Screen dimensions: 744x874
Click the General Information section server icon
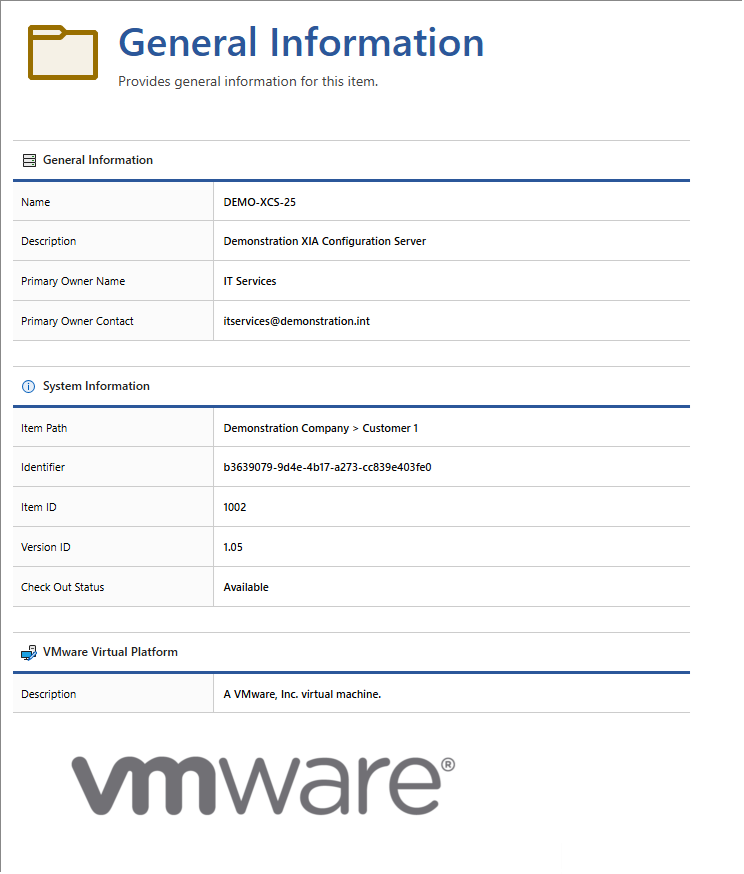point(29,160)
